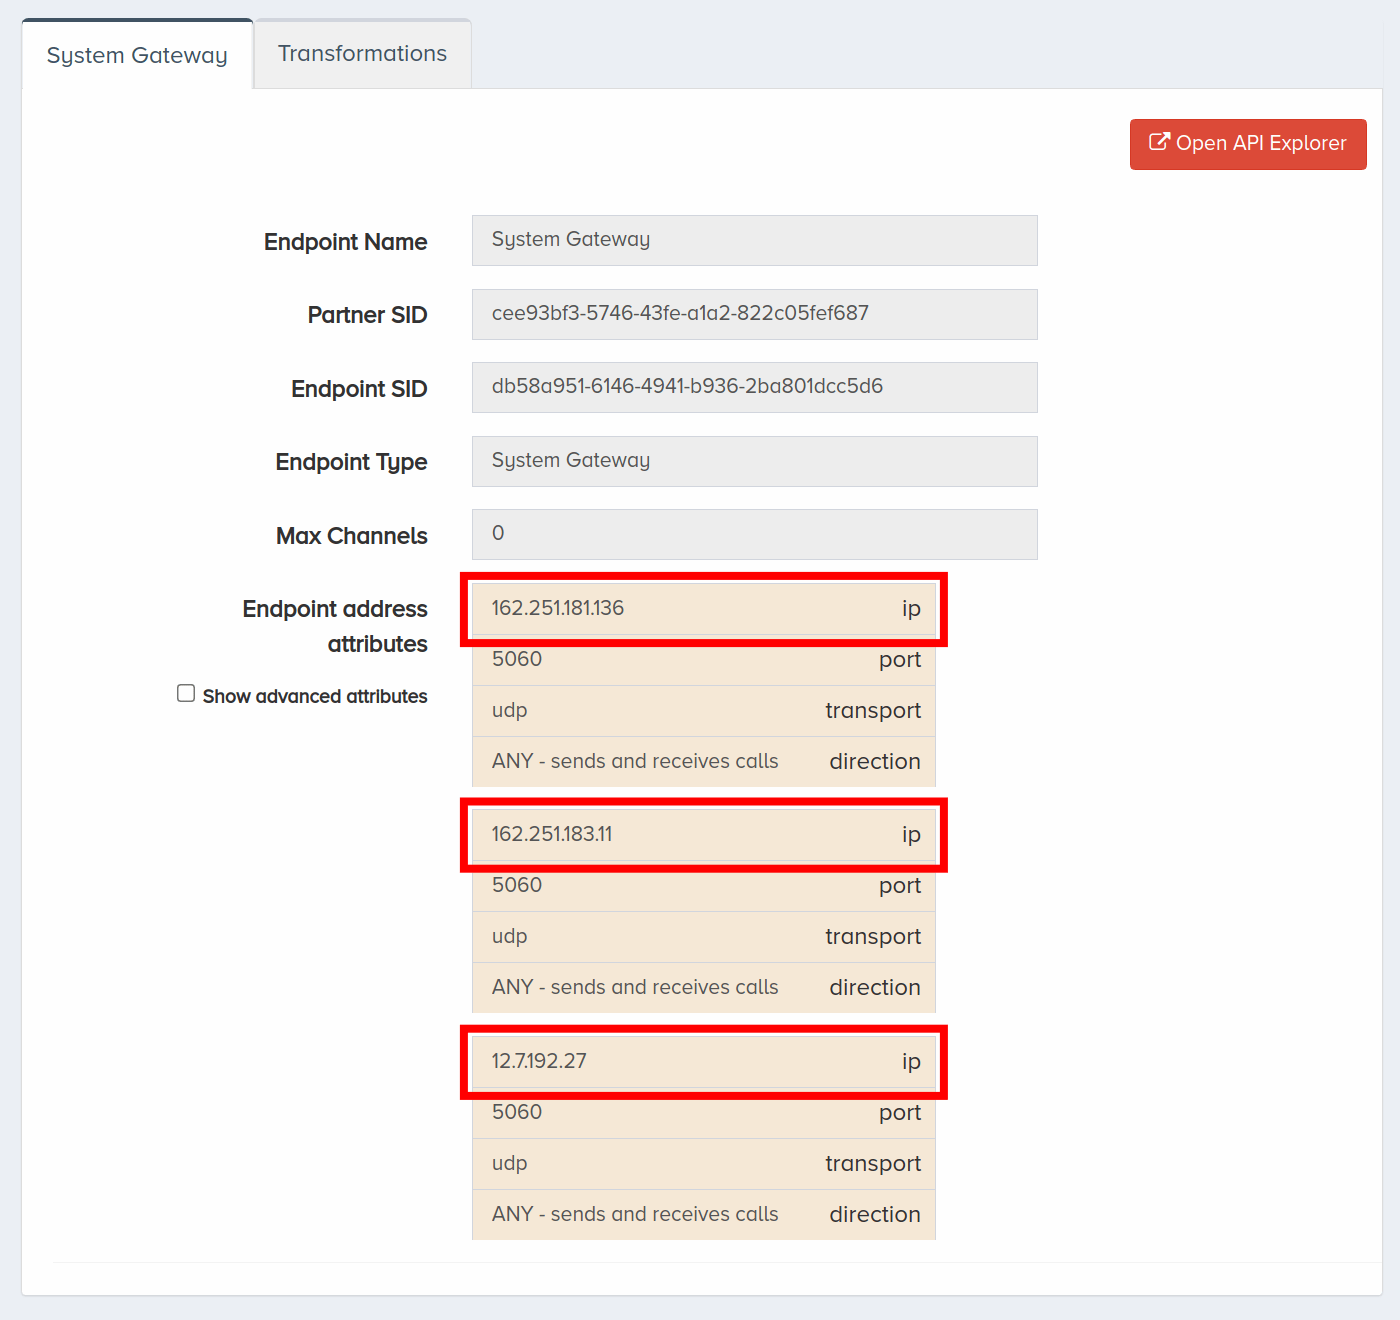Open API Explorer button text
The width and height of the screenshot is (1400, 1320).
[1261, 143]
